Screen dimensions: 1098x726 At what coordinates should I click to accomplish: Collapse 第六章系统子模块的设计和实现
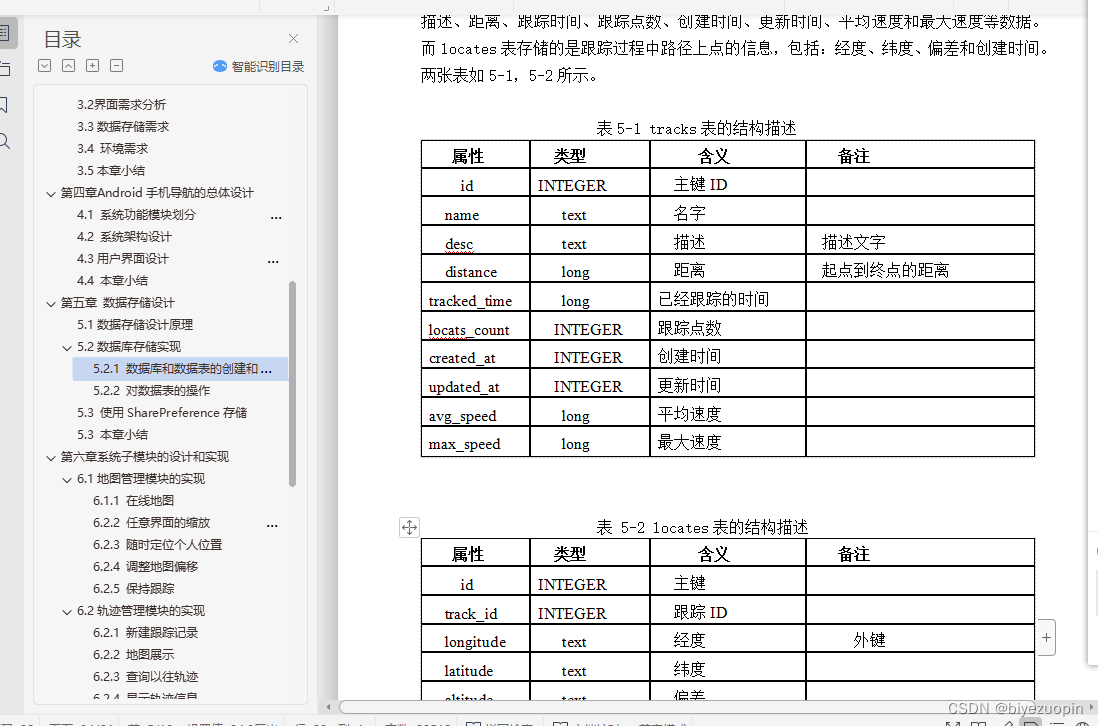[x=50, y=458]
